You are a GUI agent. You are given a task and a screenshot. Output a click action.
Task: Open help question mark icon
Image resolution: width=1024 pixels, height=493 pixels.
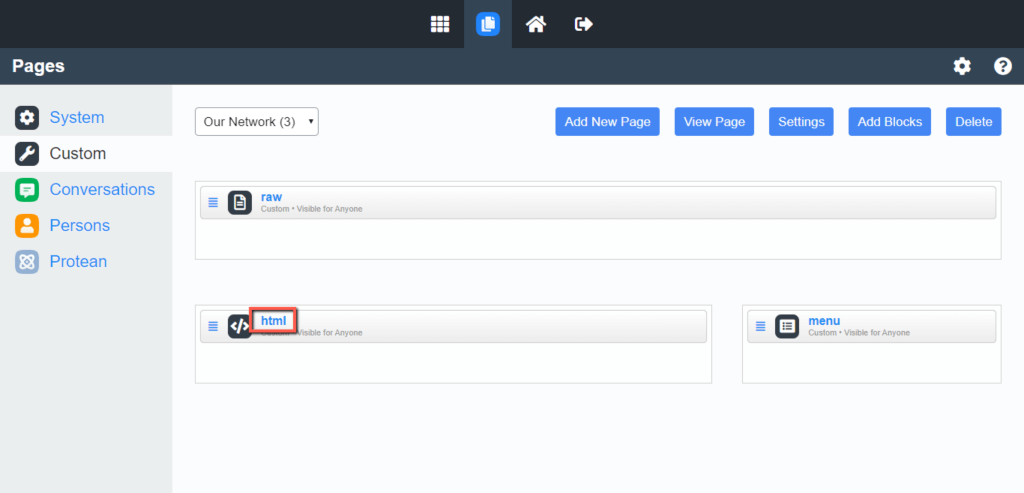[1003, 66]
